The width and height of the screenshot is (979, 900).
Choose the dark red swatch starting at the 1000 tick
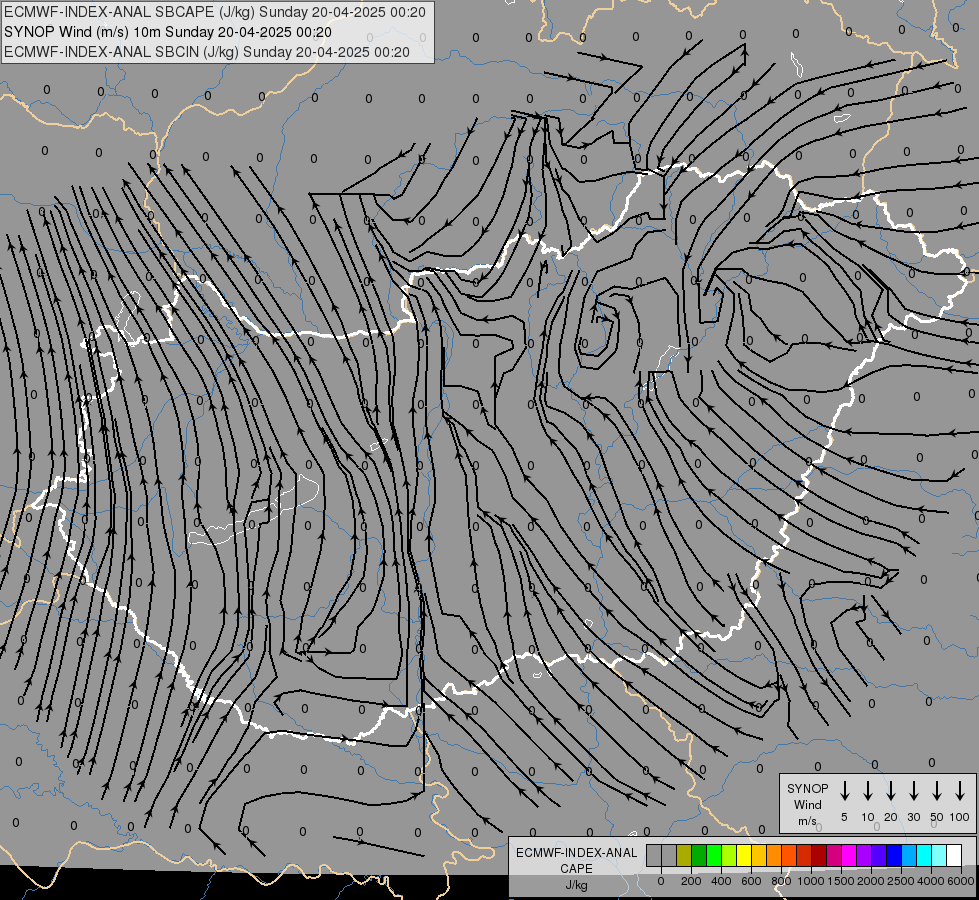tap(819, 855)
